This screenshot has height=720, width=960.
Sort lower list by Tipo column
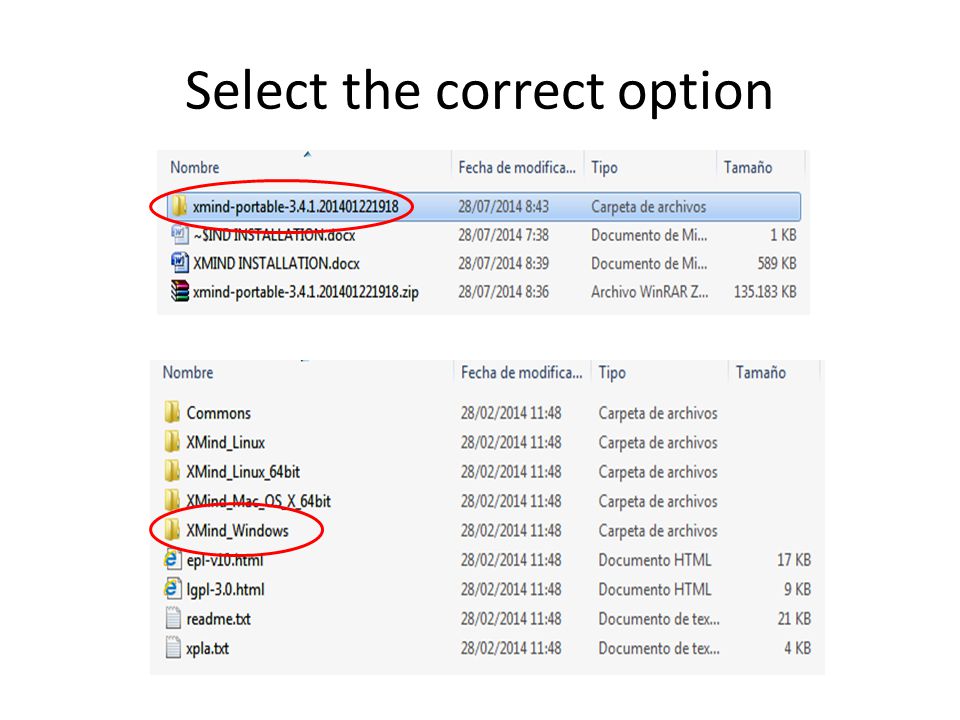(x=612, y=372)
